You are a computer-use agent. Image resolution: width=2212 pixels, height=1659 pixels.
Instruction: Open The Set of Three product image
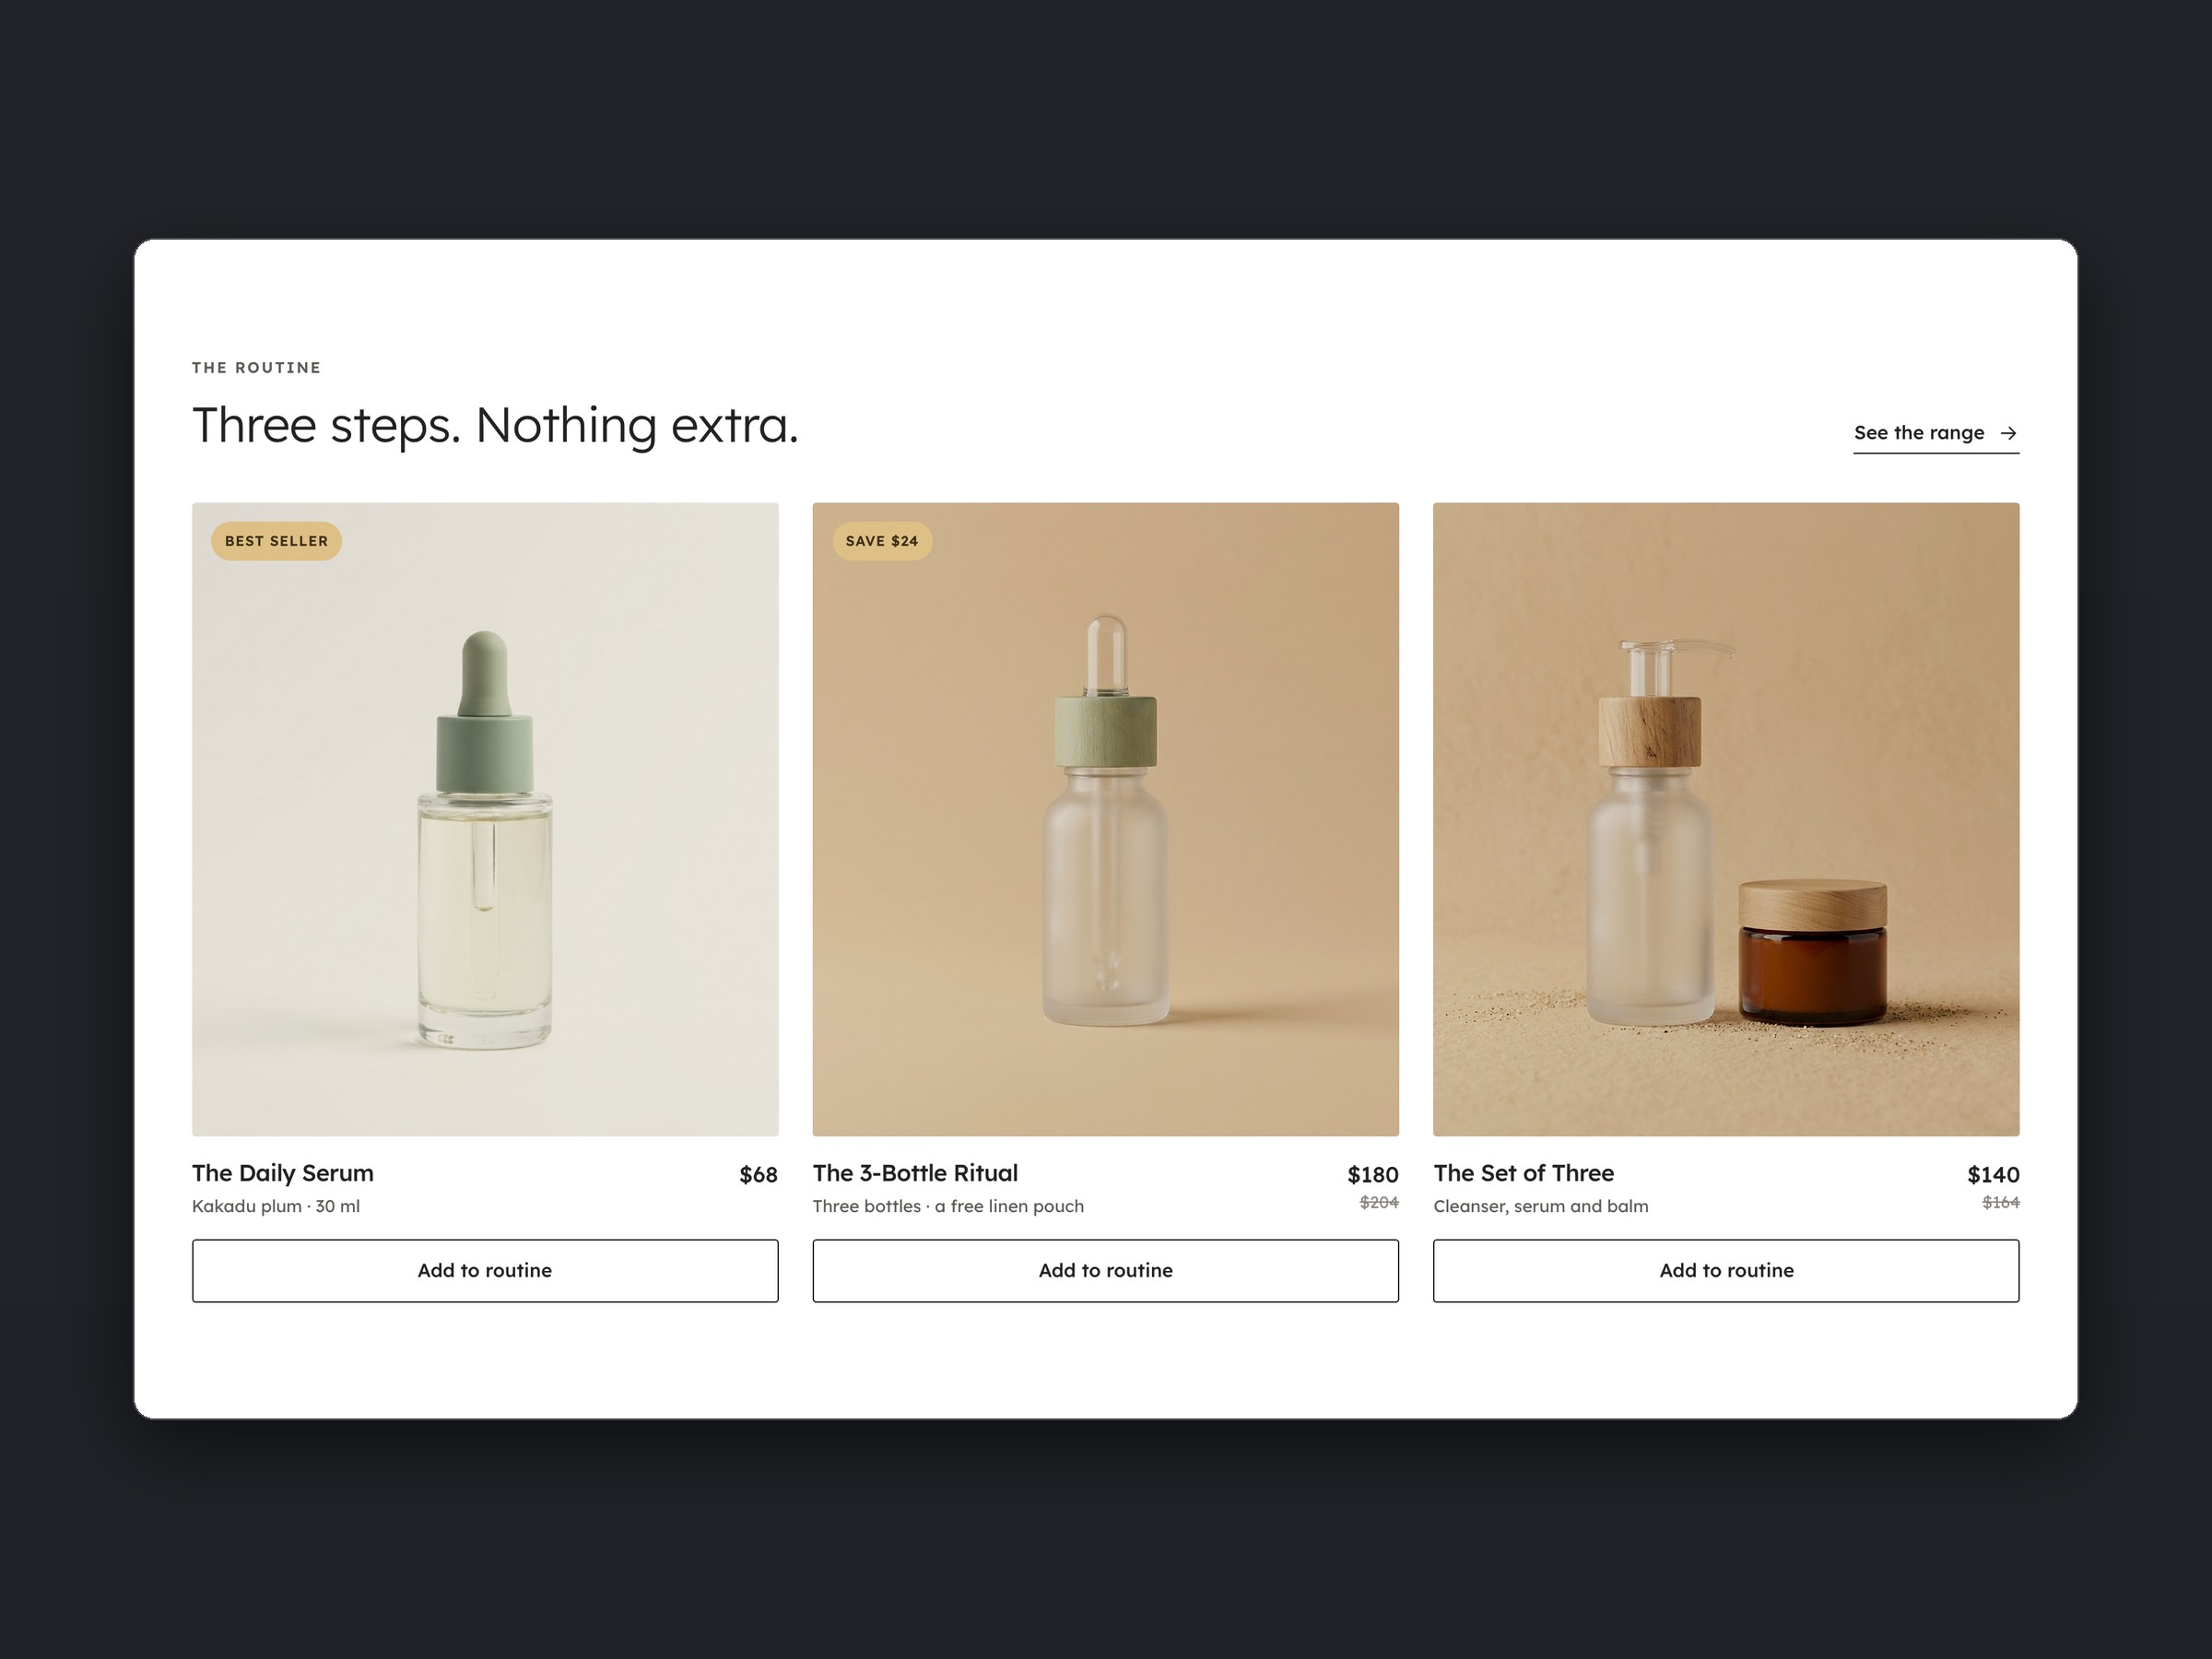(1726, 819)
